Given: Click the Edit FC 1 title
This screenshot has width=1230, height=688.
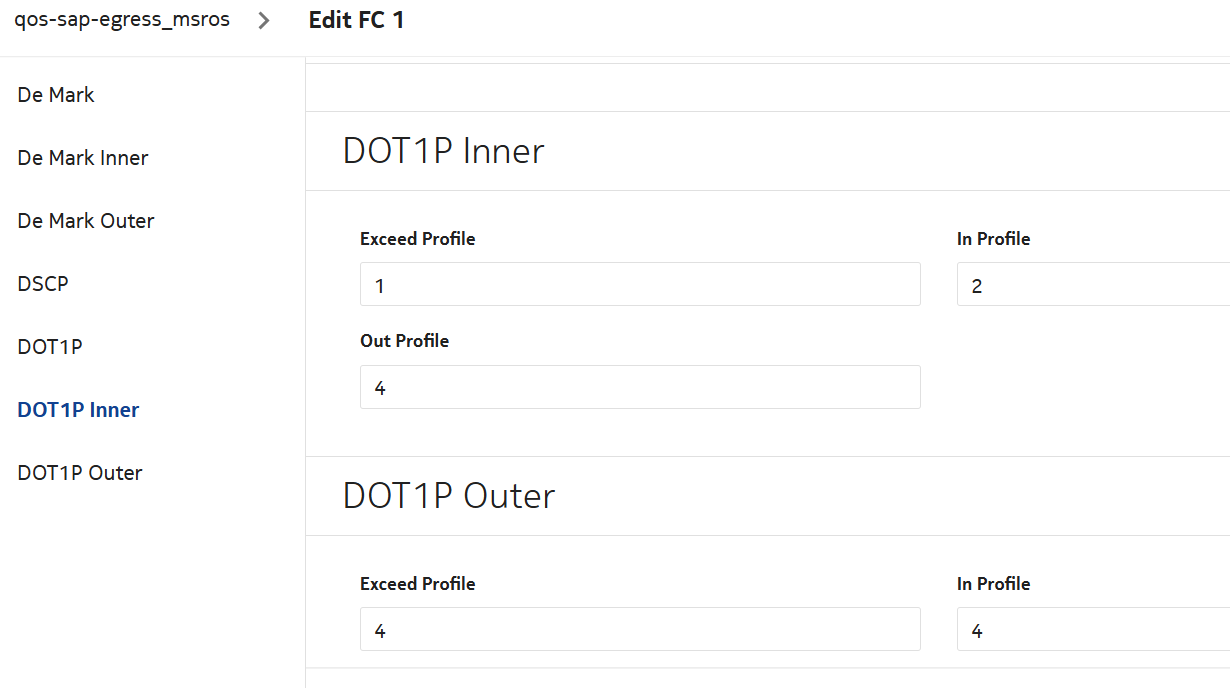Looking at the screenshot, I should (357, 20).
